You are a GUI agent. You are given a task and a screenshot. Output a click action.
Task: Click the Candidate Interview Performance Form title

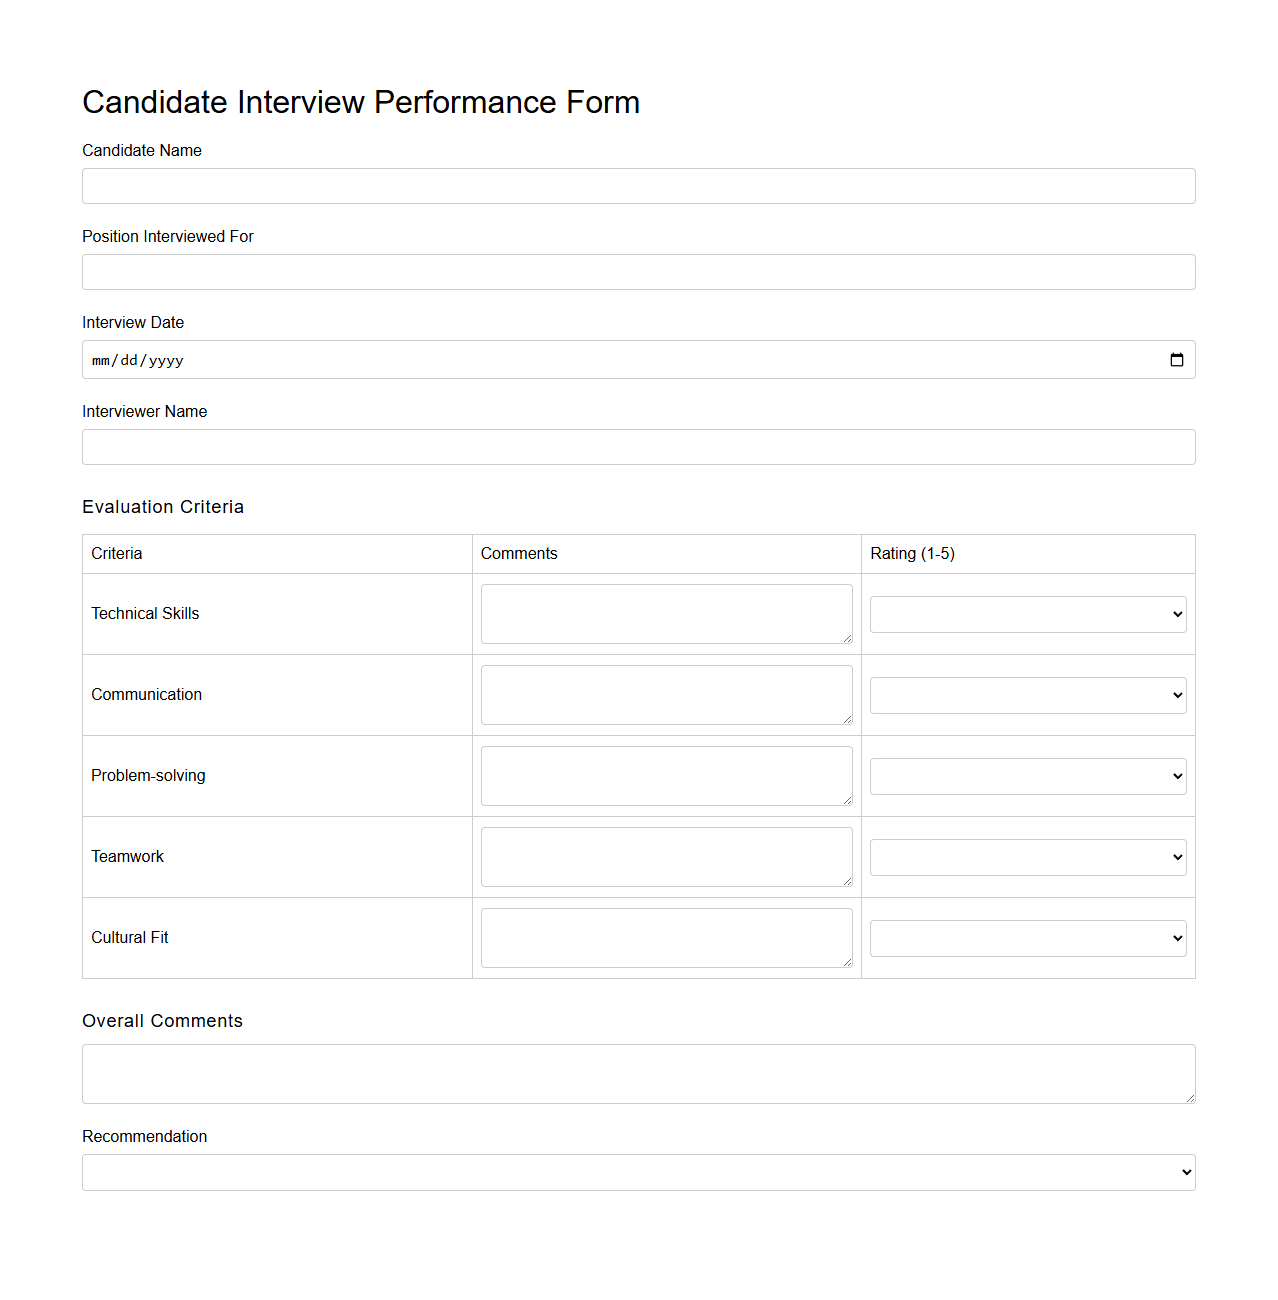tap(361, 101)
